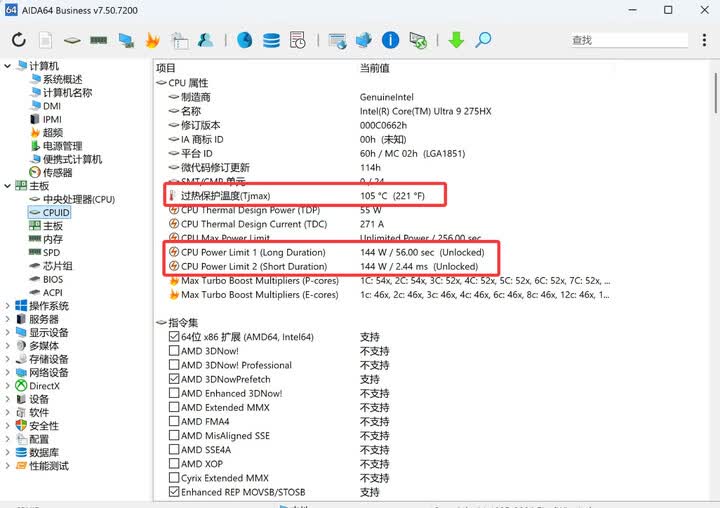Toggle the 64位 x86 扩展 checkbox
Image resolution: width=720 pixels, height=508 pixels.
click(x=174, y=337)
